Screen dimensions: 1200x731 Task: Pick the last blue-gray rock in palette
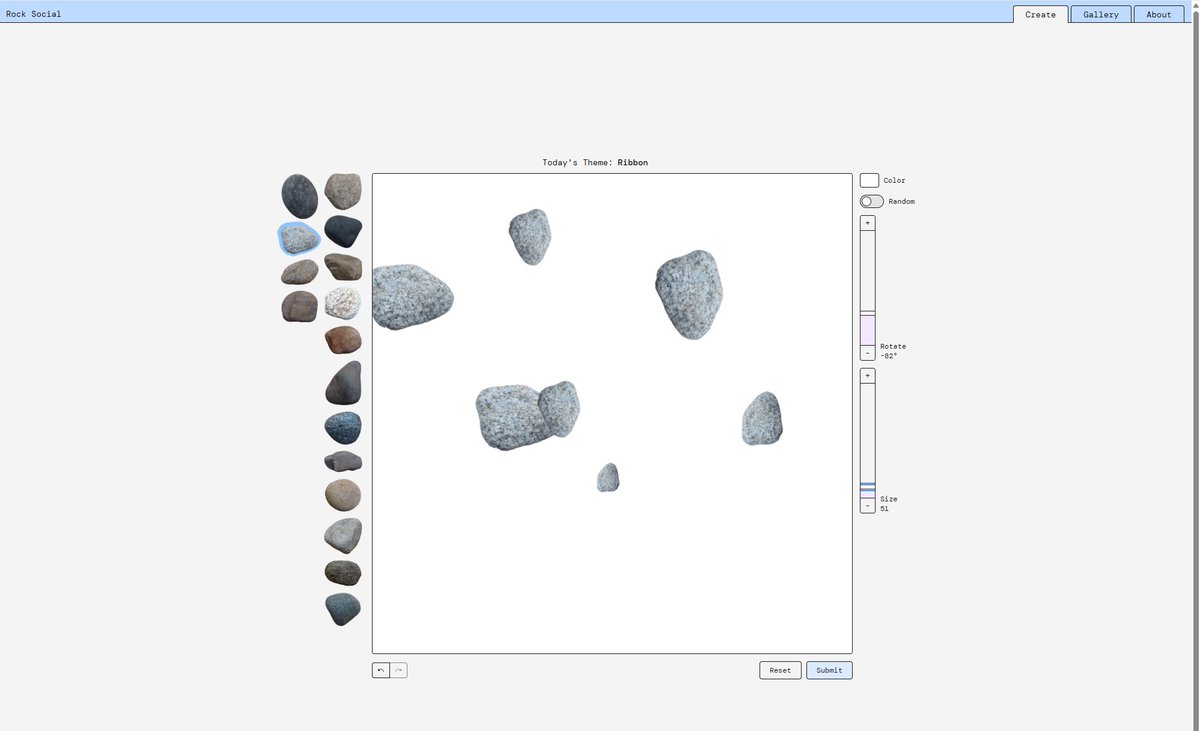pyautogui.click(x=343, y=609)
